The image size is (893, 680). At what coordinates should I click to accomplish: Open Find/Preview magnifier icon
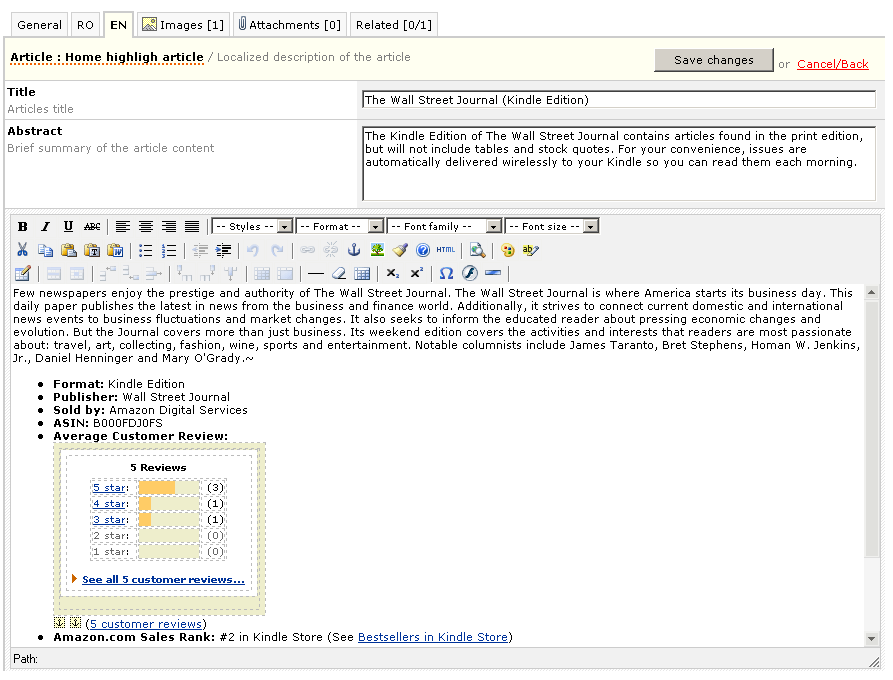coord(477,249)
